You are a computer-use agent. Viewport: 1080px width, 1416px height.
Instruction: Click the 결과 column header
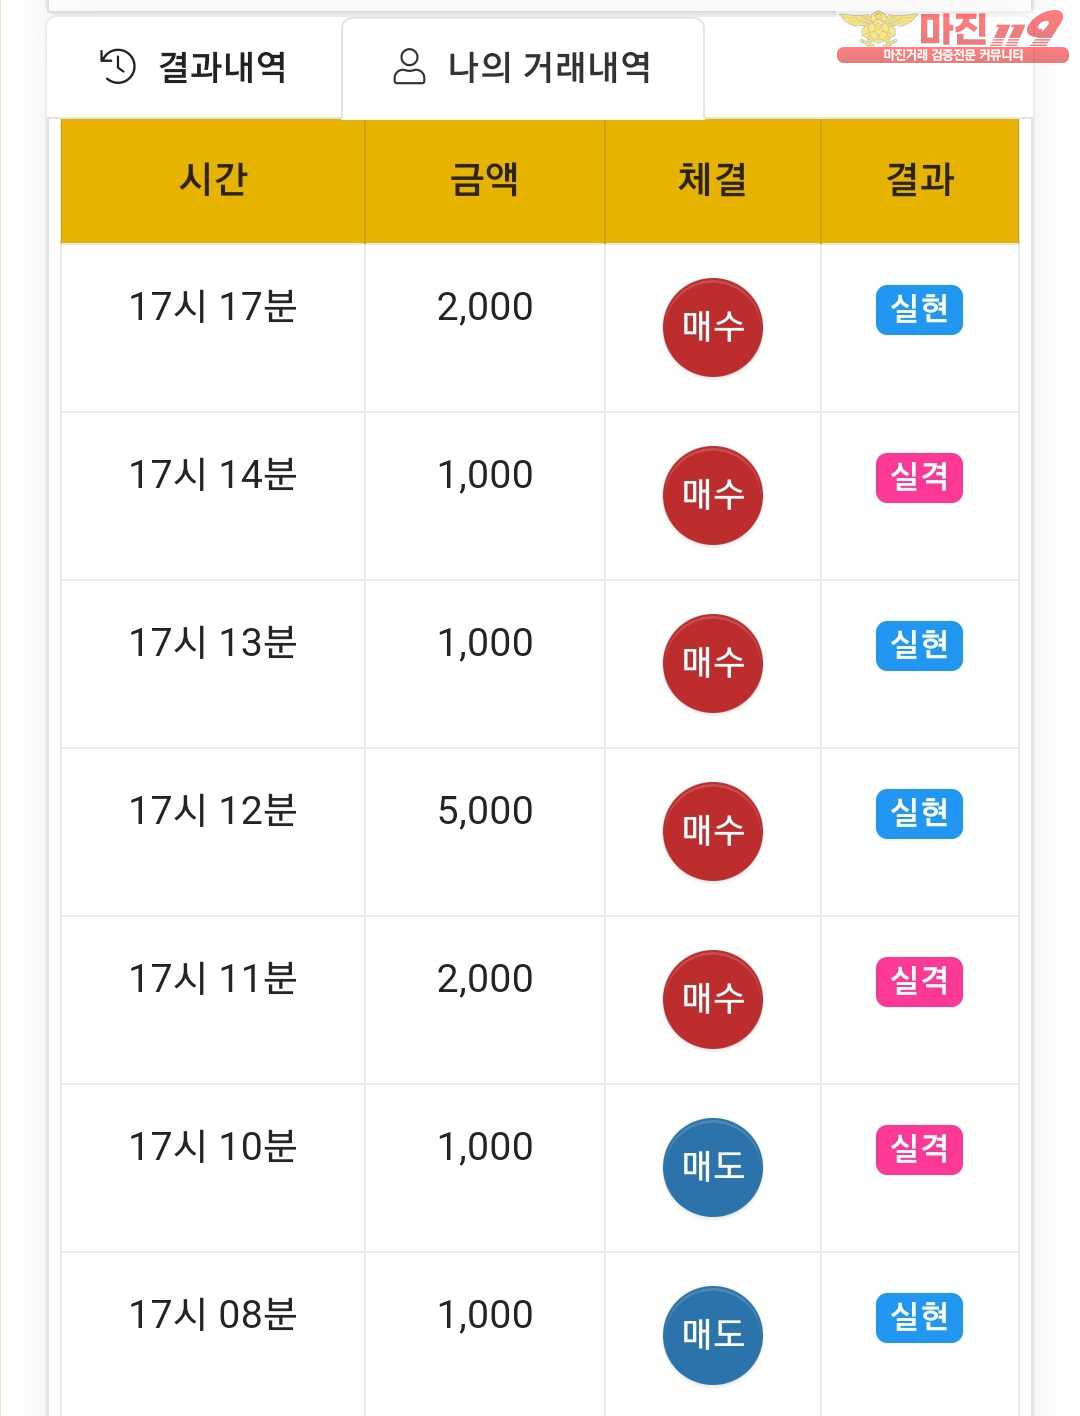[x=919, y=181]
